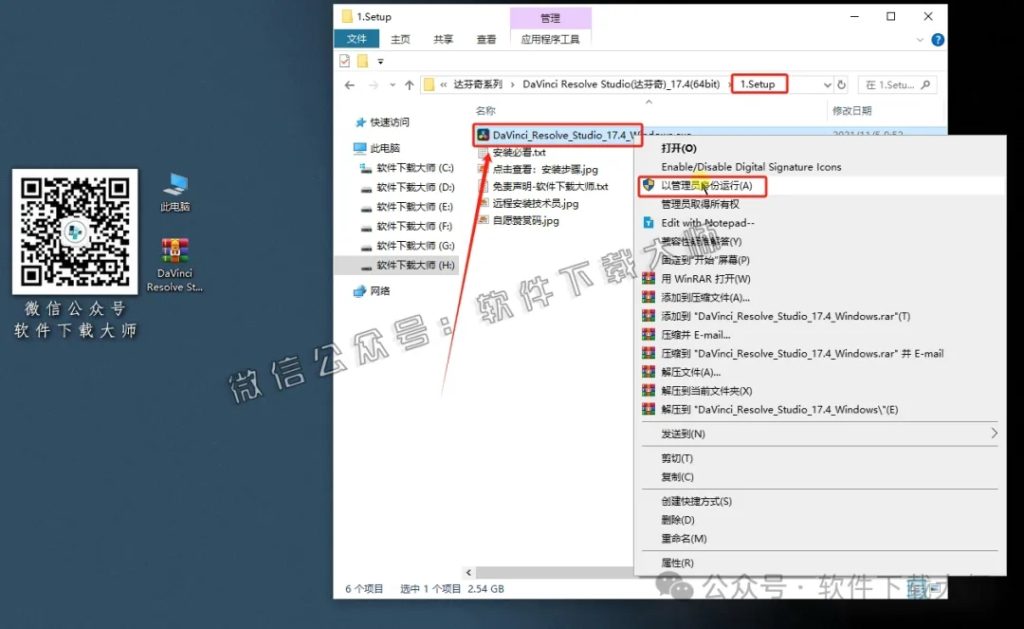Open the address bar dropdown arrow

click(x=826, y=84)
